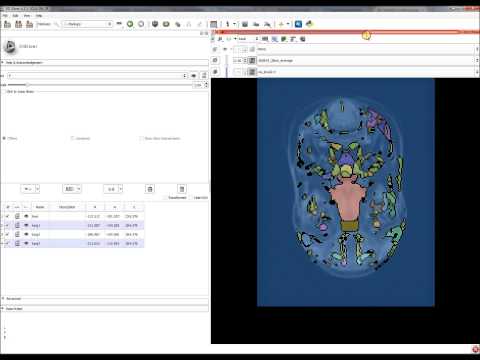Screen dimensions: 480x360
Task: Go to next module arrow icon
Action: [141, 24]
